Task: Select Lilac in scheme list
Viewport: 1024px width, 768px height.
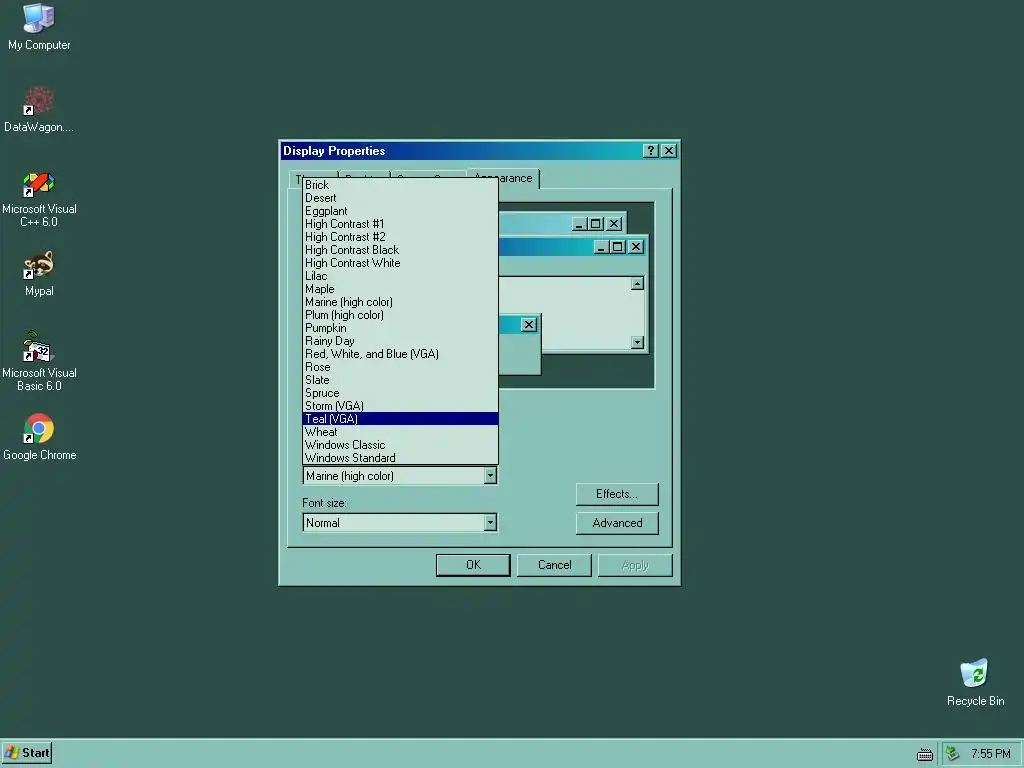Action: (400, 276)
